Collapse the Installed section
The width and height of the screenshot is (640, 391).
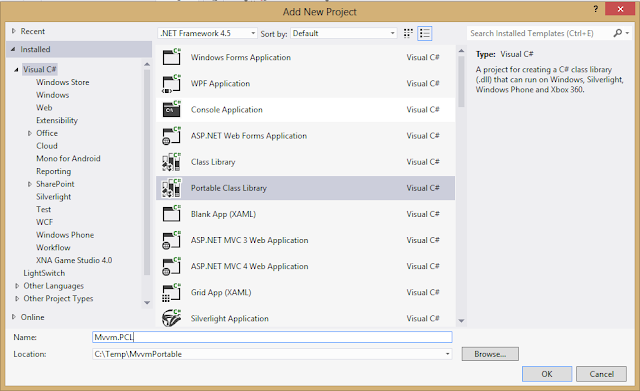click(13, 49)
